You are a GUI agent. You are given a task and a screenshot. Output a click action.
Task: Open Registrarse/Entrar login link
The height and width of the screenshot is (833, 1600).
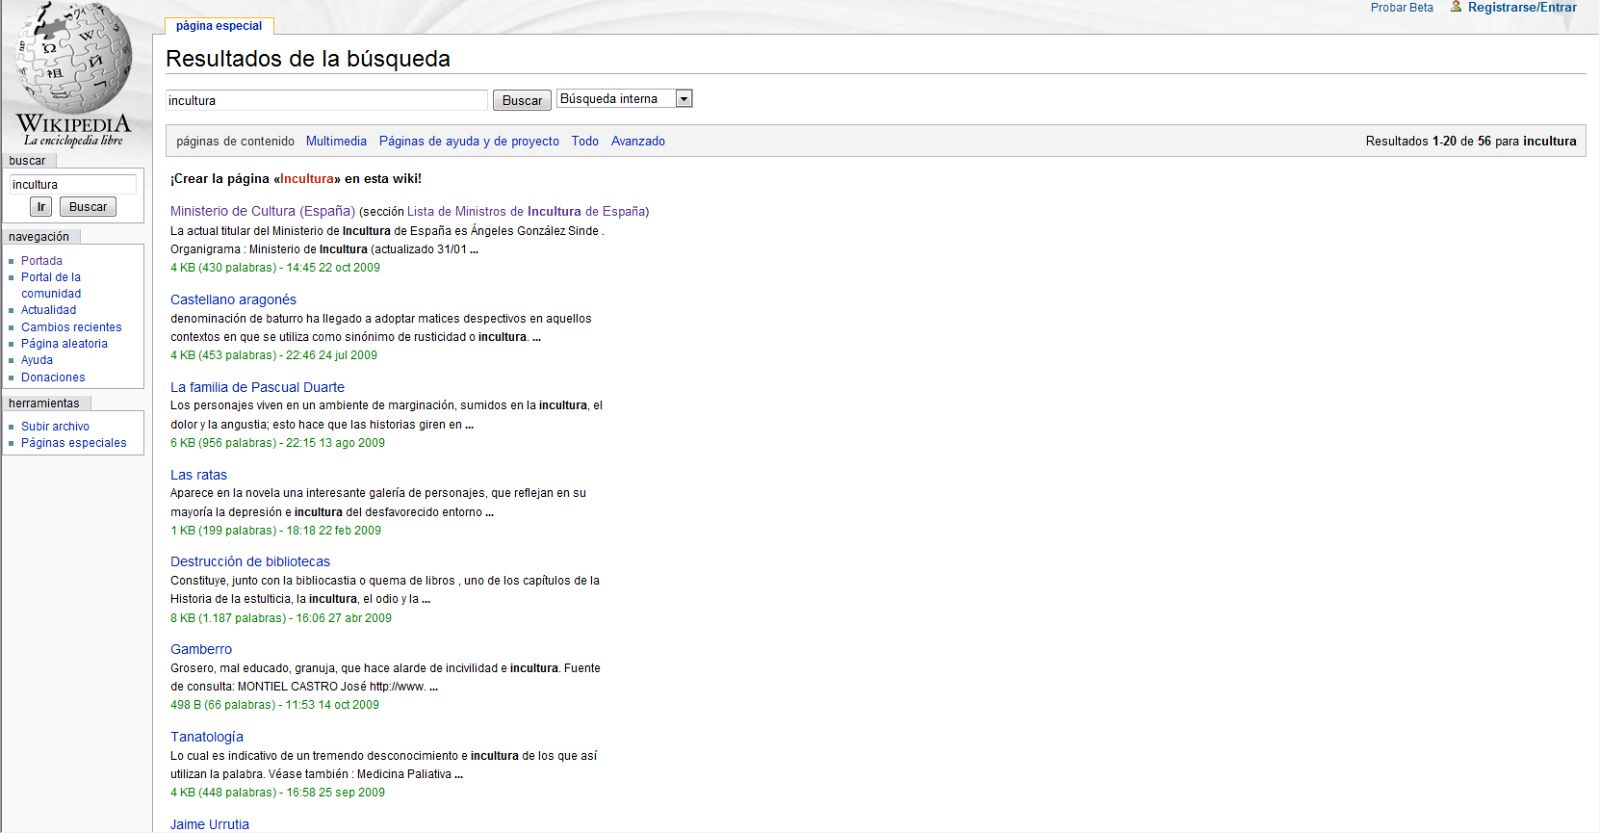[x=1522, y=7]
